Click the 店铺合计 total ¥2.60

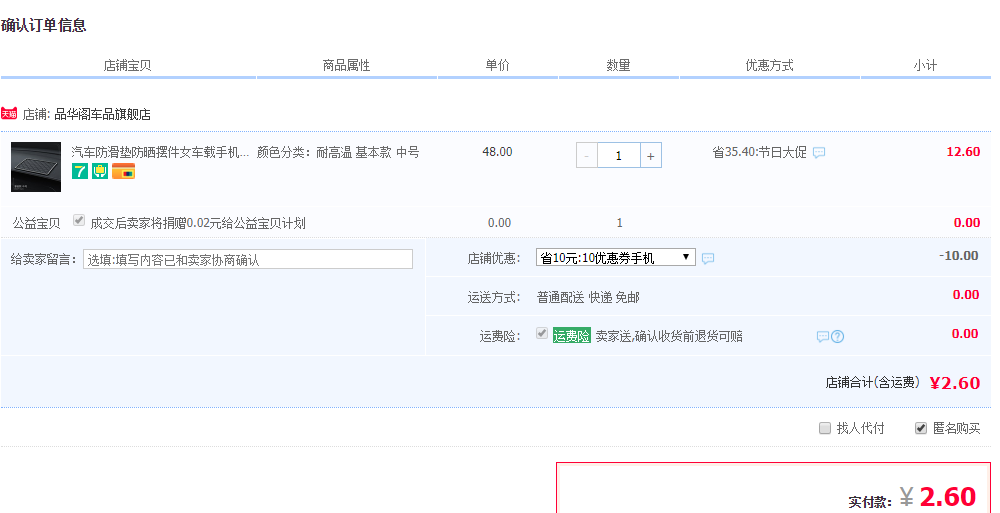955,383
